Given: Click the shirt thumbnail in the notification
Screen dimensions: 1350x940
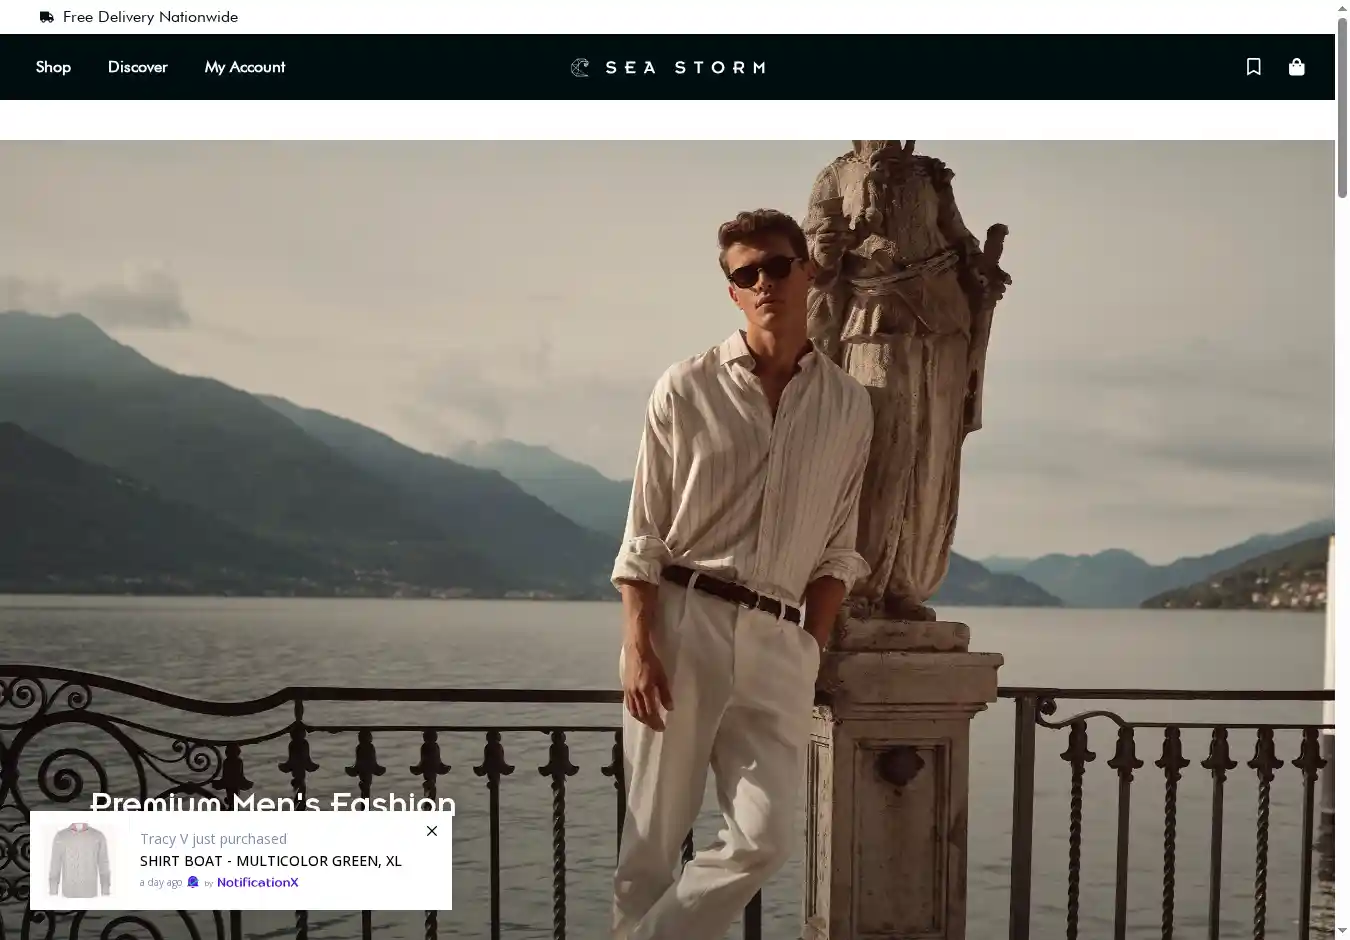Looking at the screenshot, I should [x=79, y=860].
